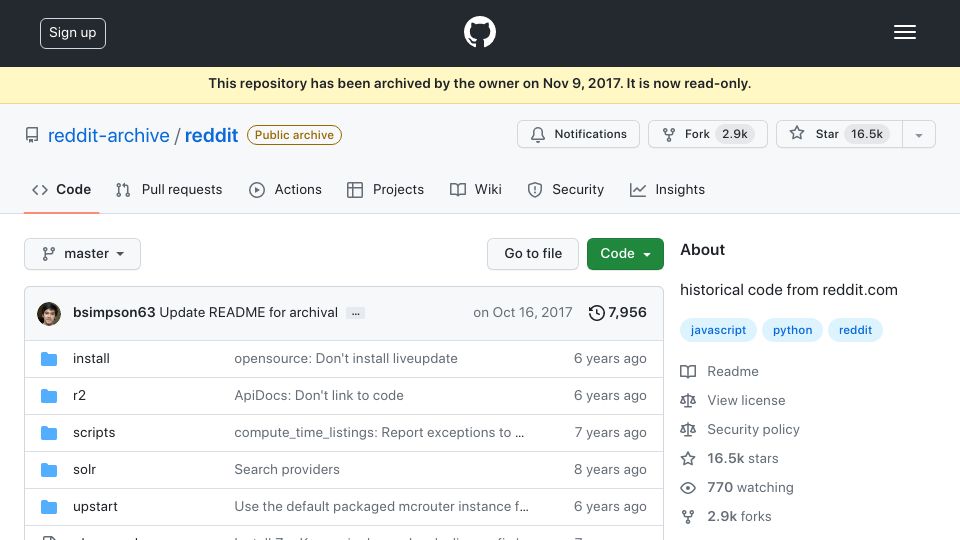Click the Go to file button
The width and height of the screenshot is (960, 540).
(x=533, y=254)
